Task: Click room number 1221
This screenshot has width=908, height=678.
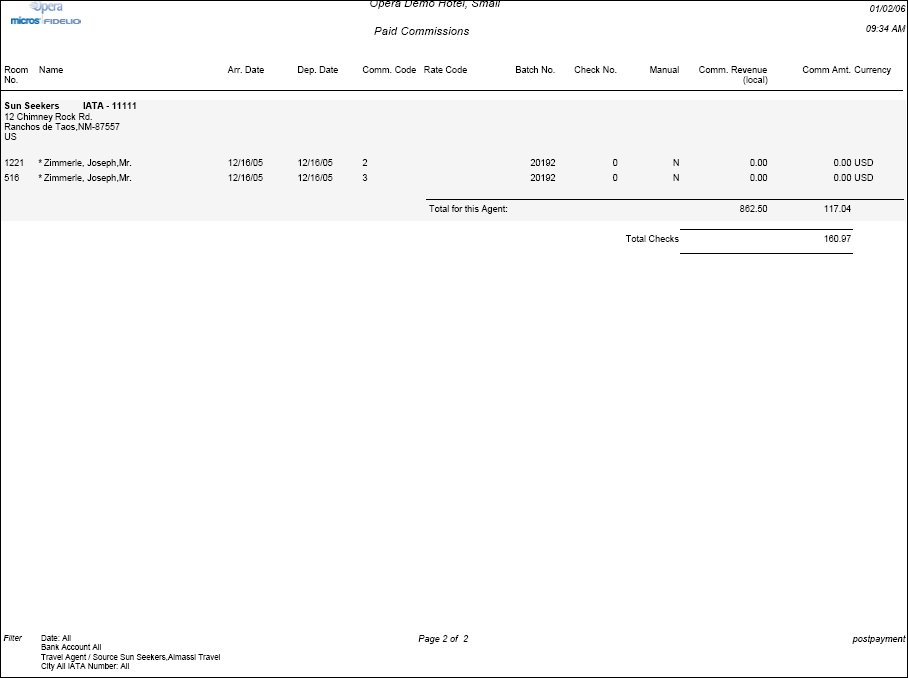Action: 14,163
